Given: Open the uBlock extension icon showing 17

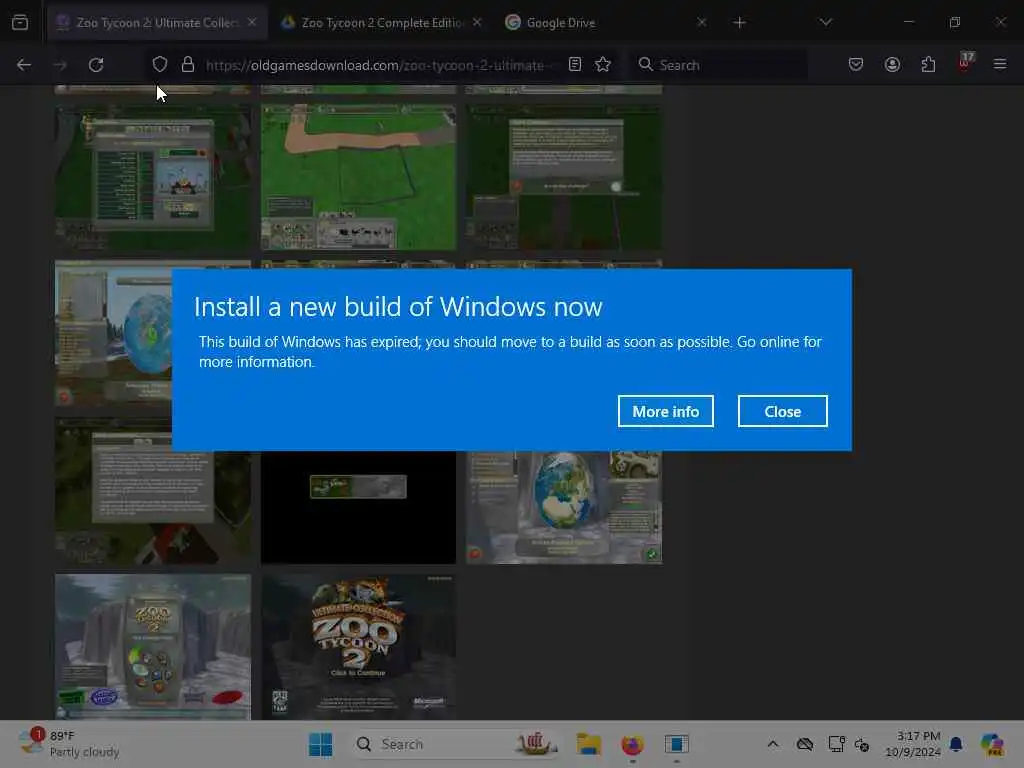Looking at the screenshot, I should coord(965,63).
